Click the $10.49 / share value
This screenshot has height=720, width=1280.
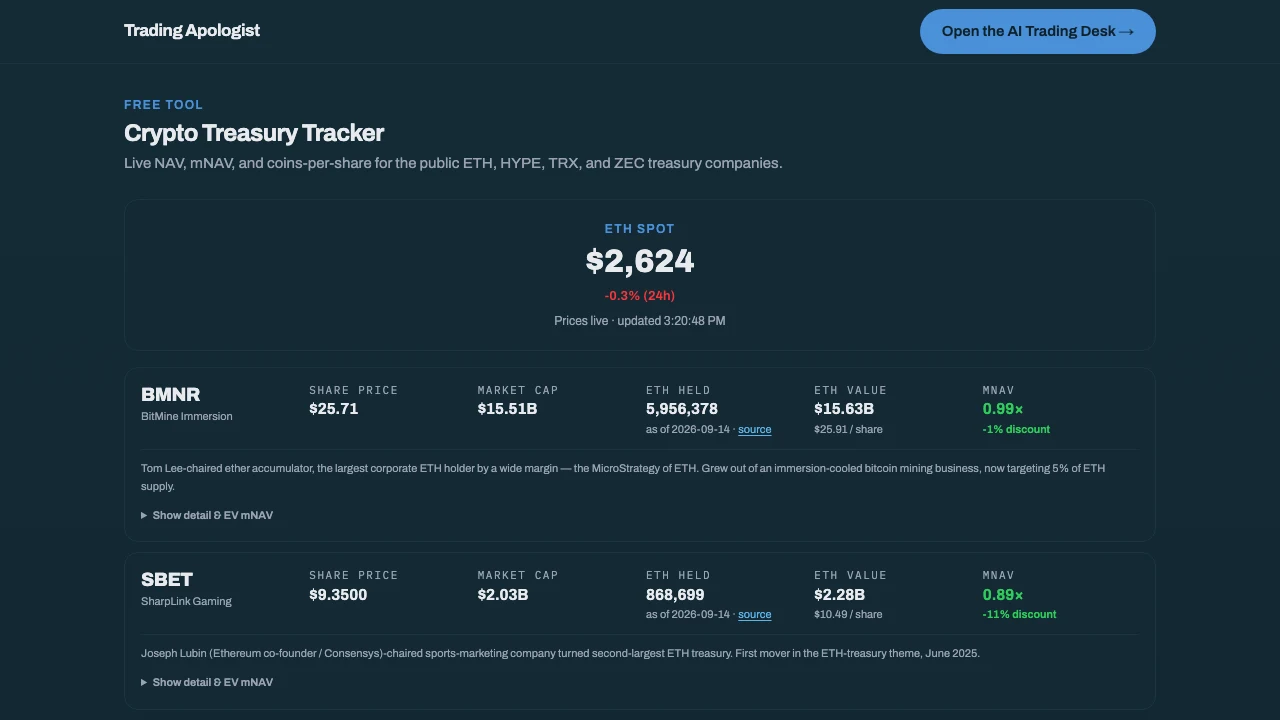pyautogui.click(x=848, y=614)
